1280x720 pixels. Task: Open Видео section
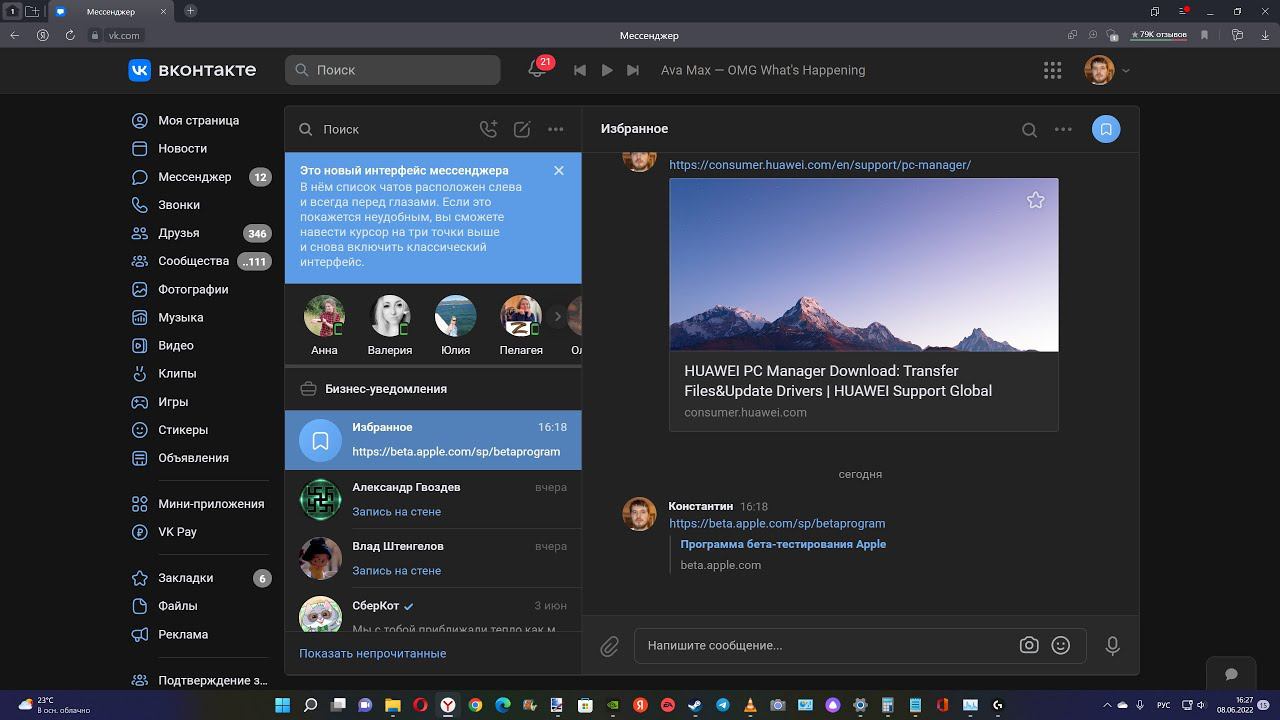coord(176,345)
